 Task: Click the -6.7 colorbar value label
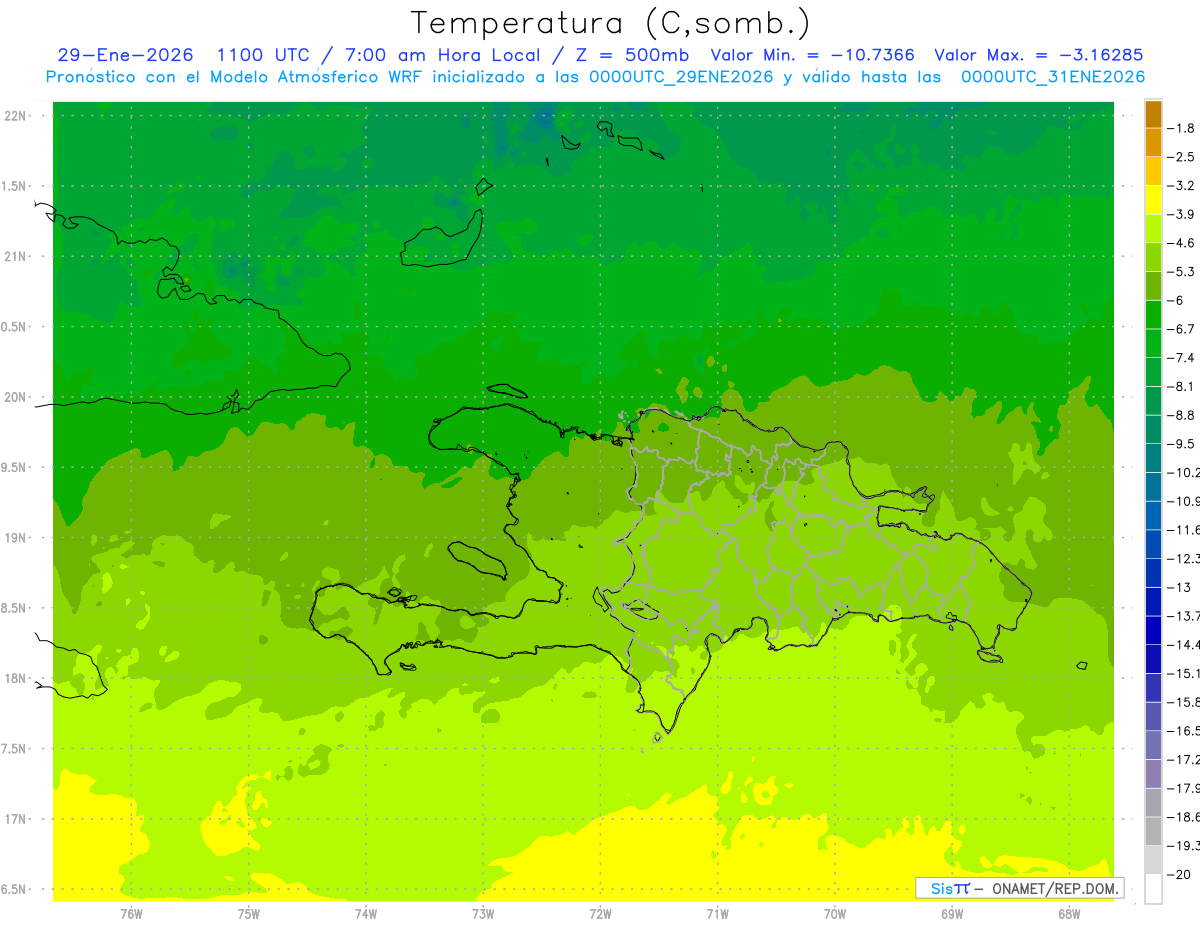click(1181, 329)
